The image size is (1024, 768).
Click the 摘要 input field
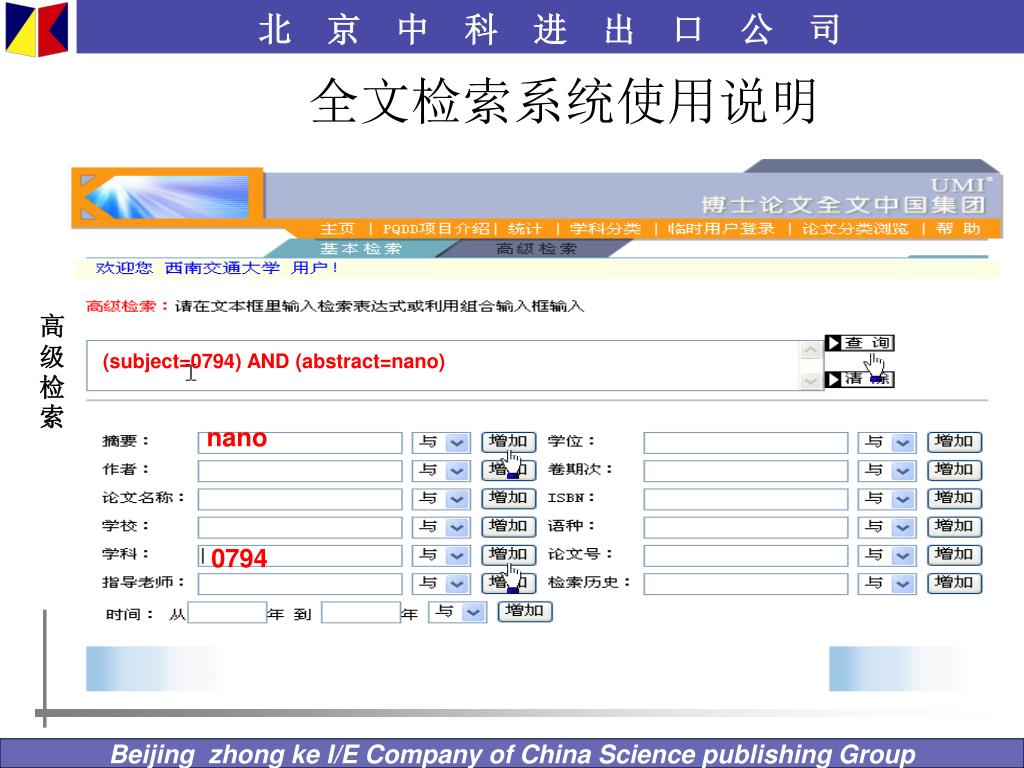[300, 443]
